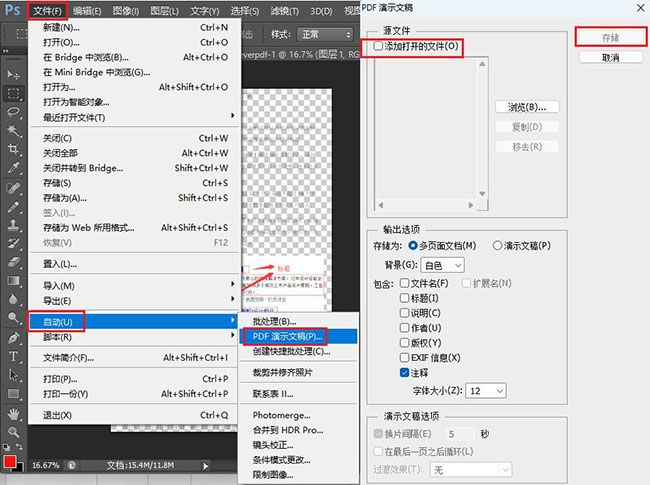Select the Type tool
Viewport: 650px width, 485px height.
coord(13,356)
